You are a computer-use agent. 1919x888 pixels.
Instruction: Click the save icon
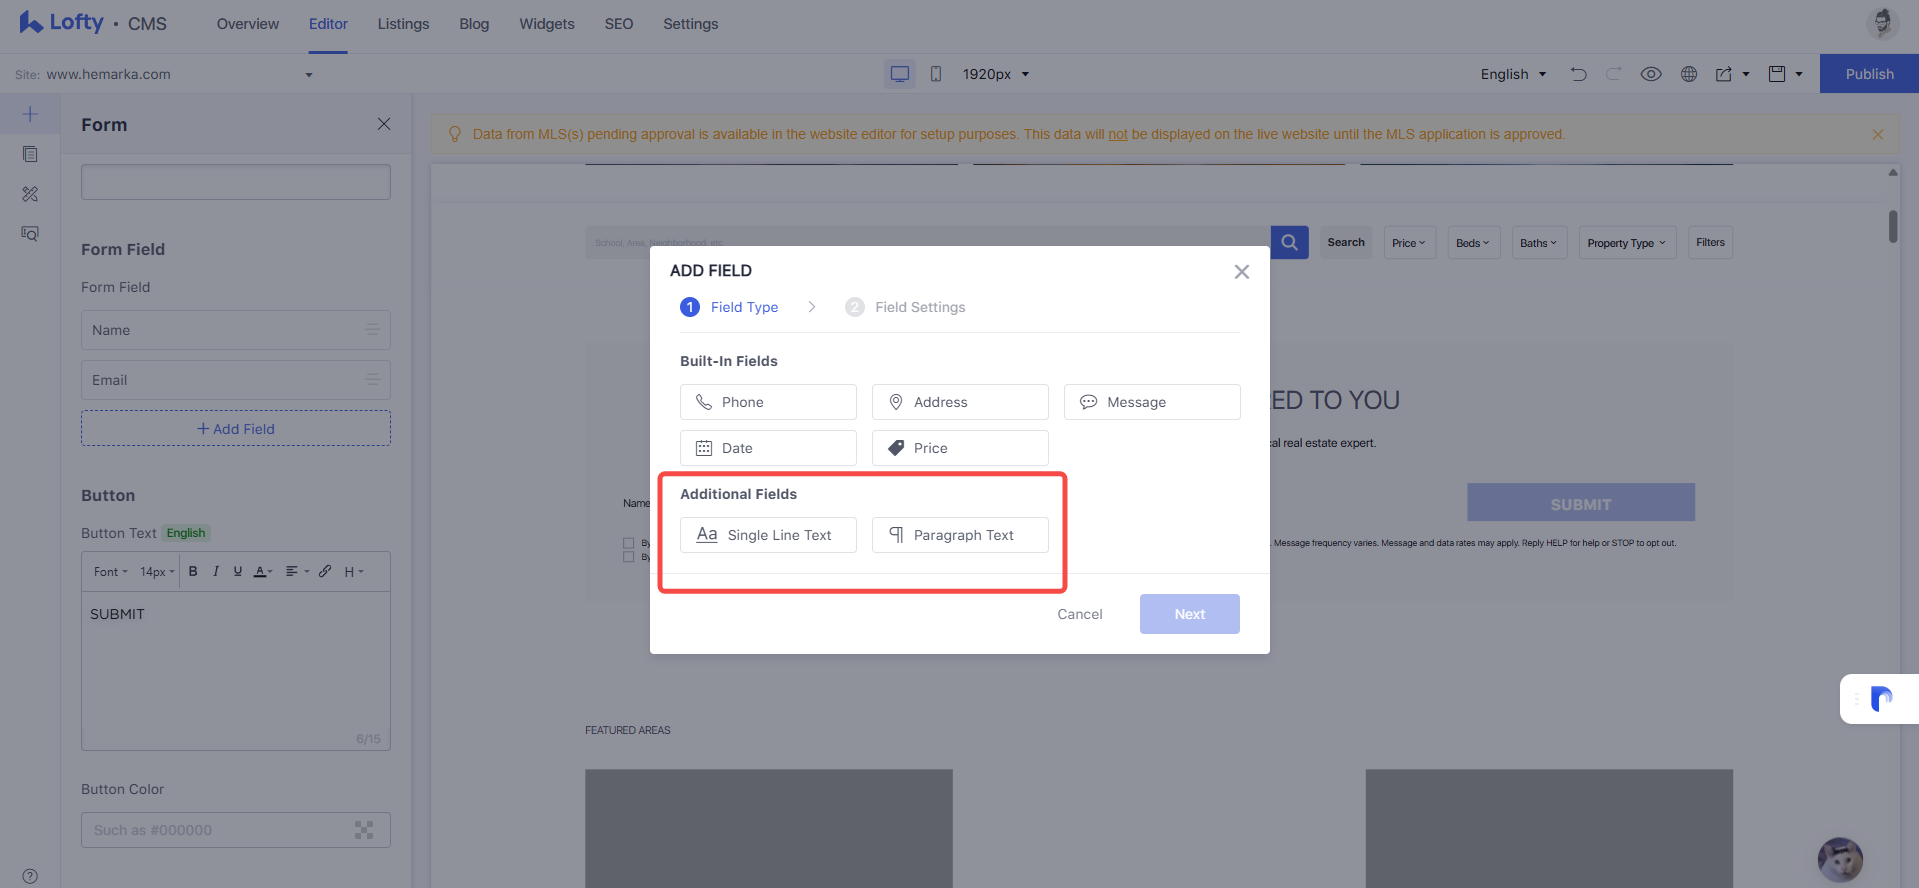(x=1777, y=74)
